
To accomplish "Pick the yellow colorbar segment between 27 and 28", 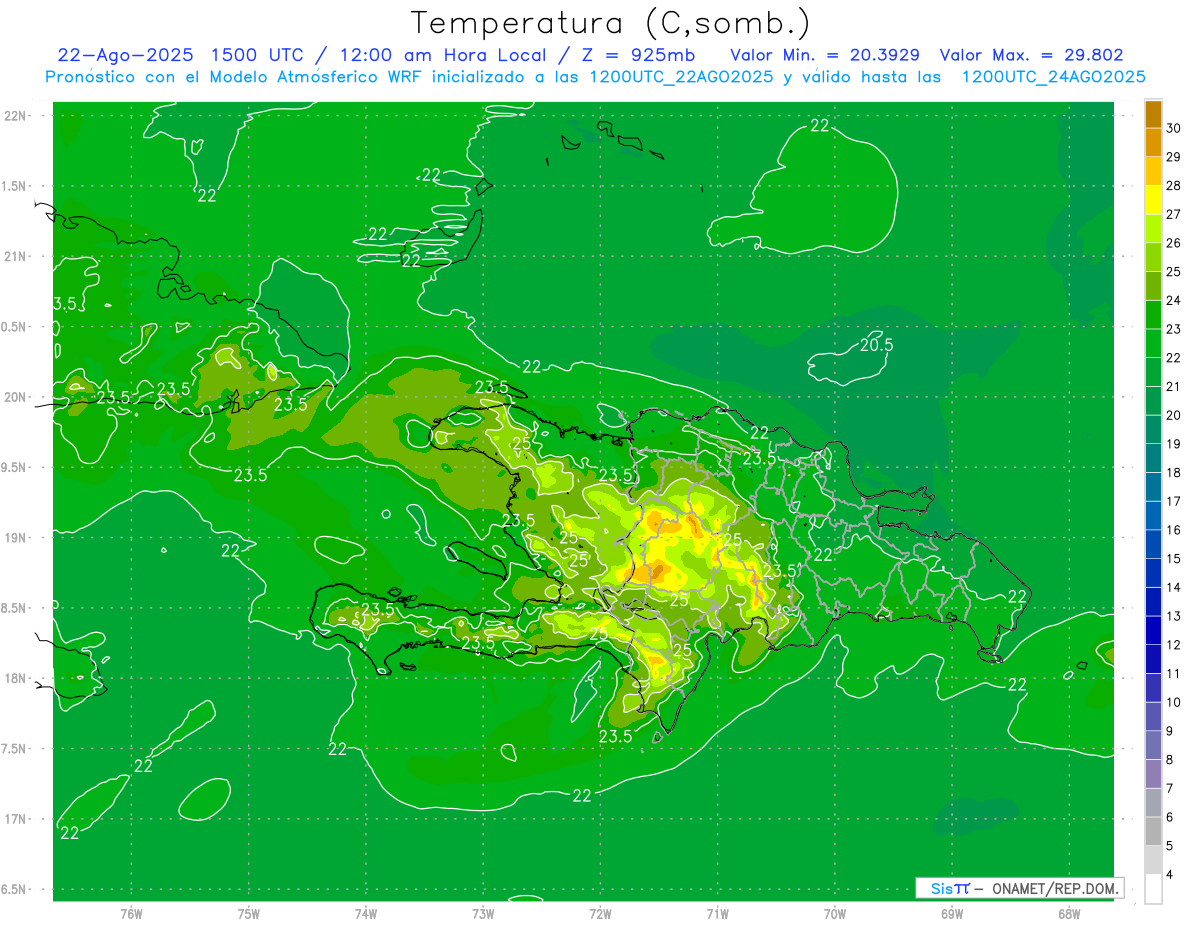I will pos(1154,200).
